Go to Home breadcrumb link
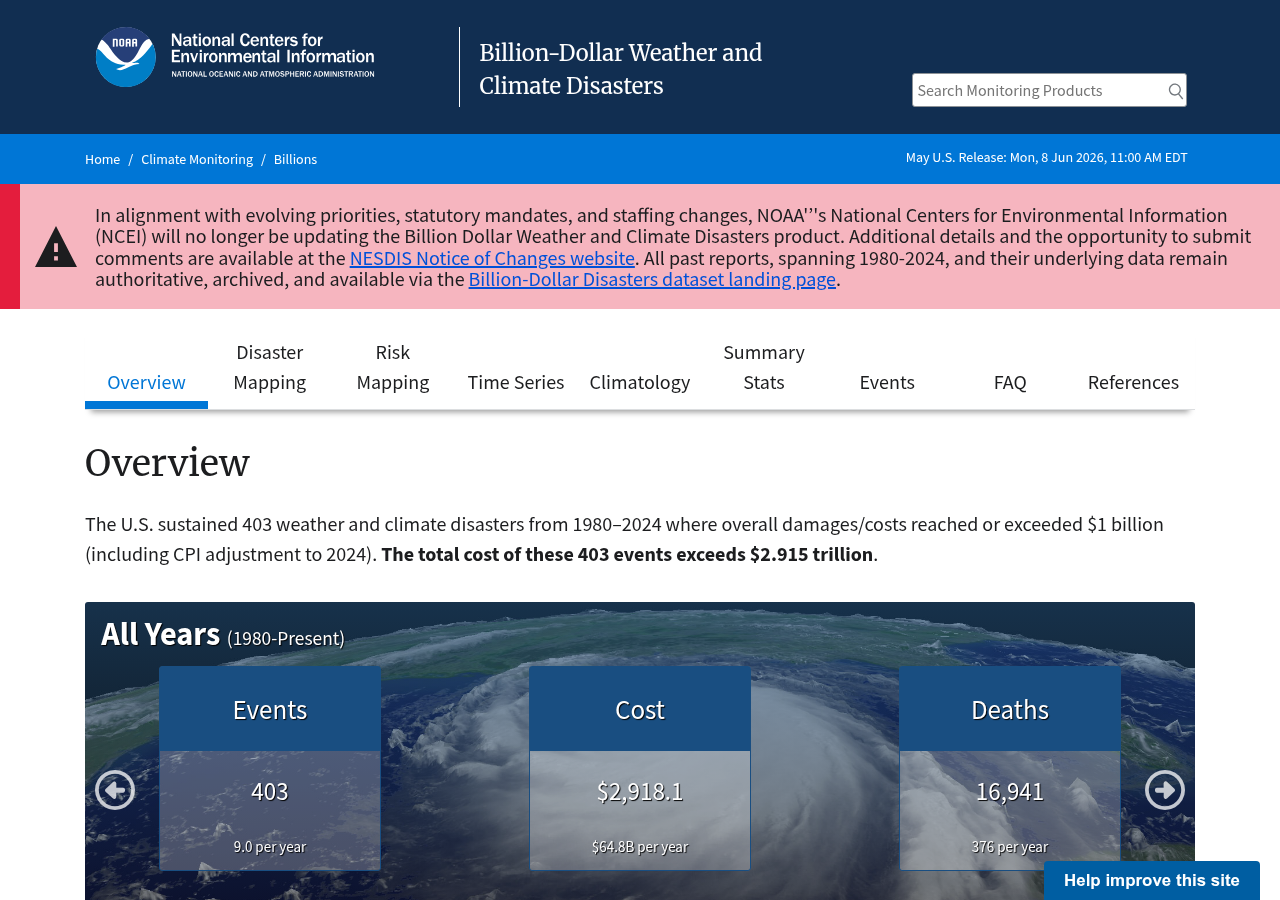 pyautogui.click(x=102, y=159)
